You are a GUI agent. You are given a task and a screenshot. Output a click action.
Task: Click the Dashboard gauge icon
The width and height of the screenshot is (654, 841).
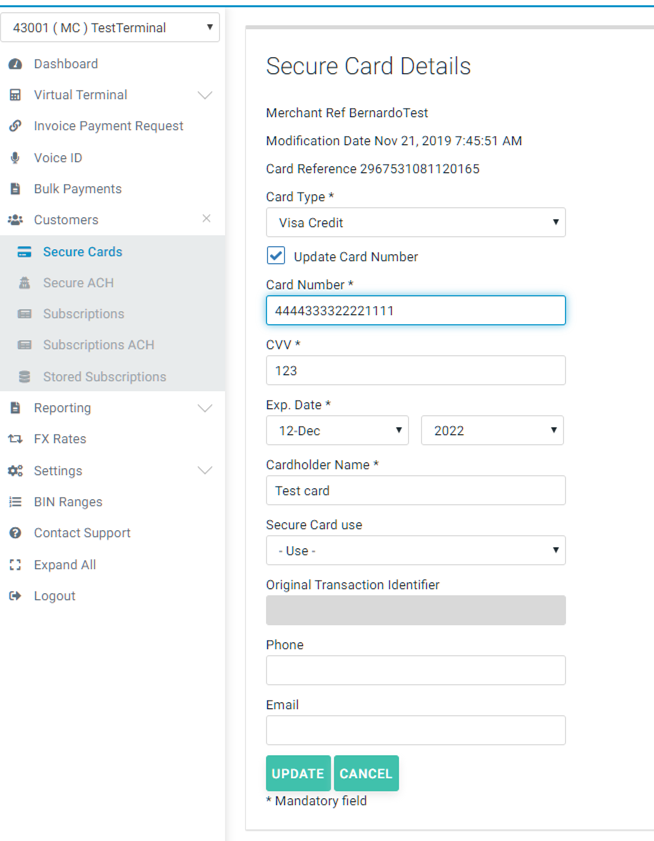[x=15, y=64]
